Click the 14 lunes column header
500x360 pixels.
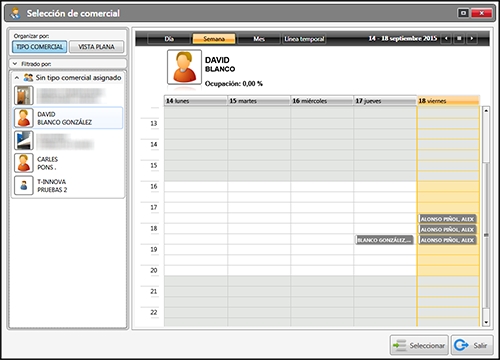coord(196,101)
